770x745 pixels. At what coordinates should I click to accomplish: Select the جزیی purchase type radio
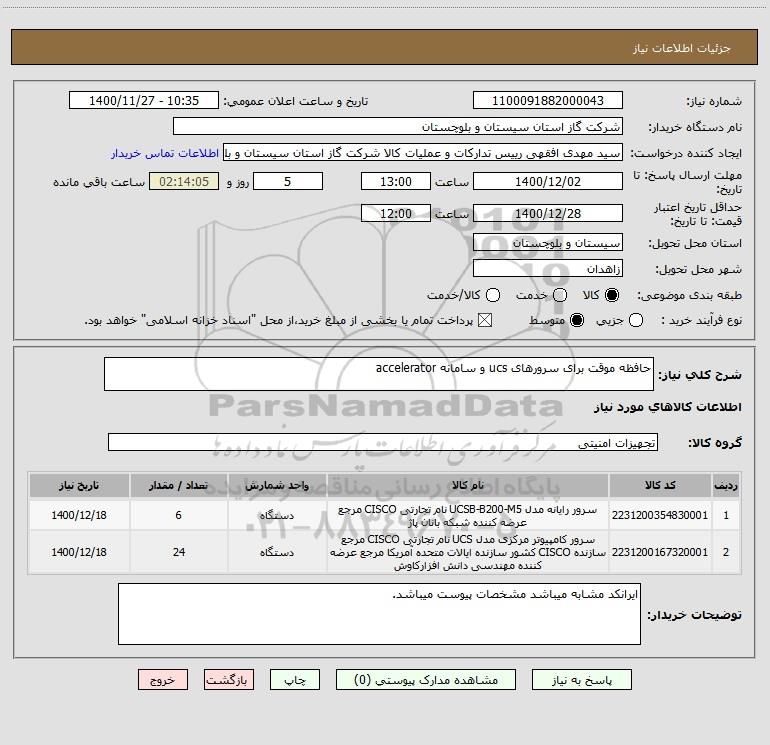(x=635, y=320)
